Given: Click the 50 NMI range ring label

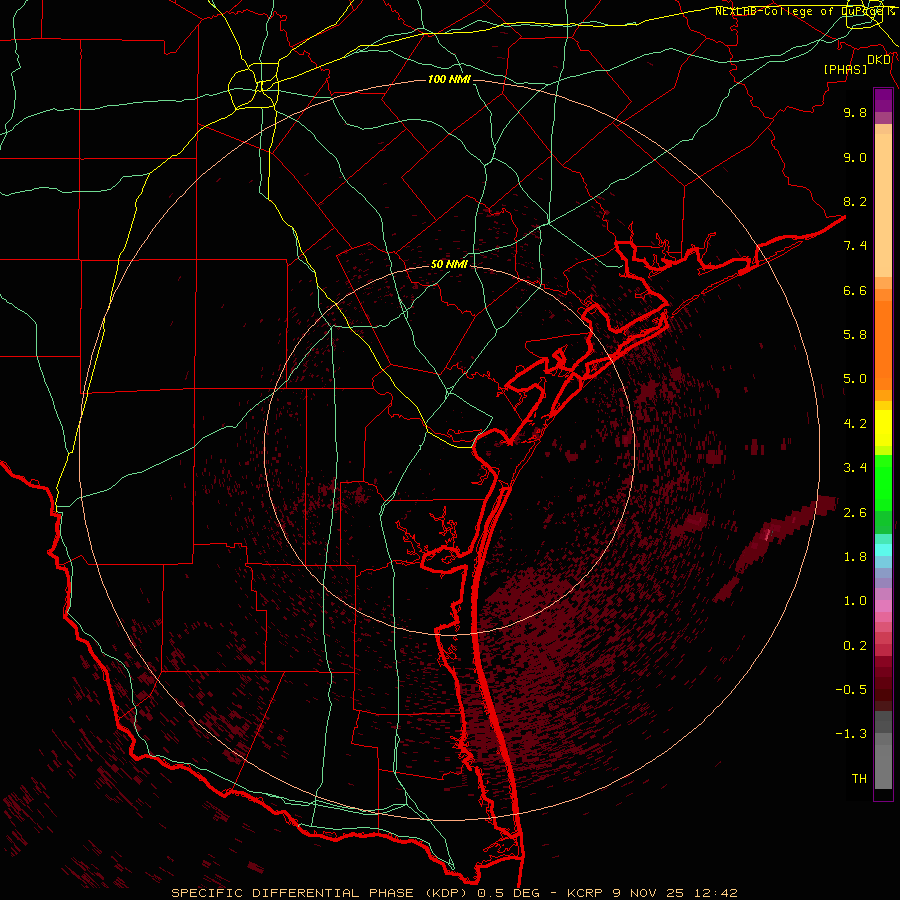Looking at the screenshot, I should [449, 264].
